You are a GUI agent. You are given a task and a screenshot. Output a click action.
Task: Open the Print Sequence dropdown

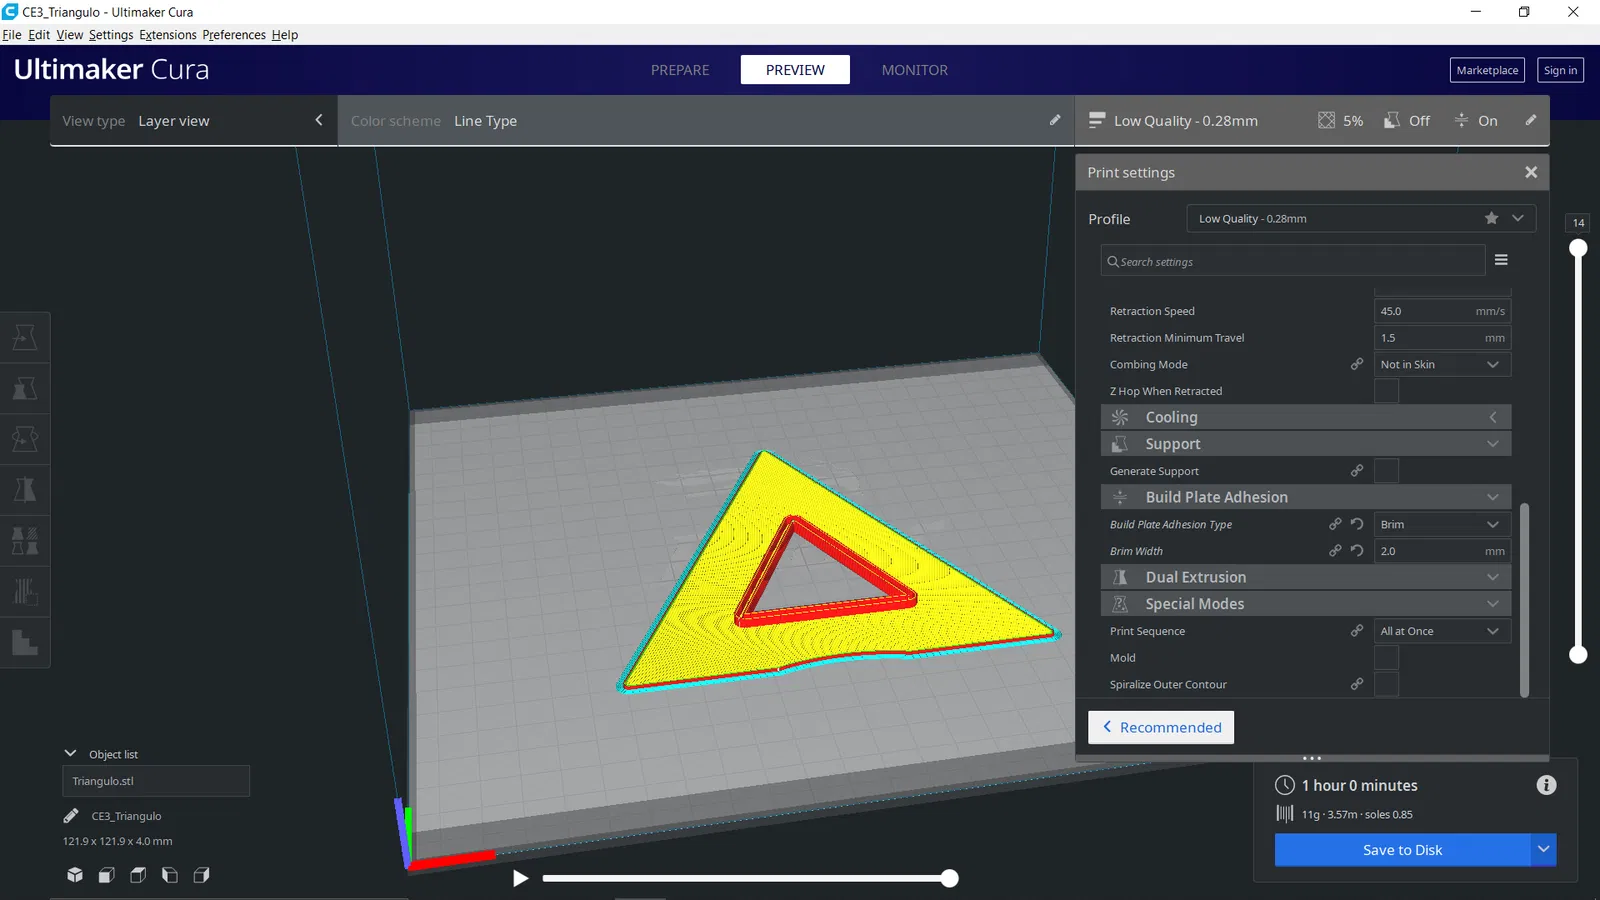(x=1442, y=631)
